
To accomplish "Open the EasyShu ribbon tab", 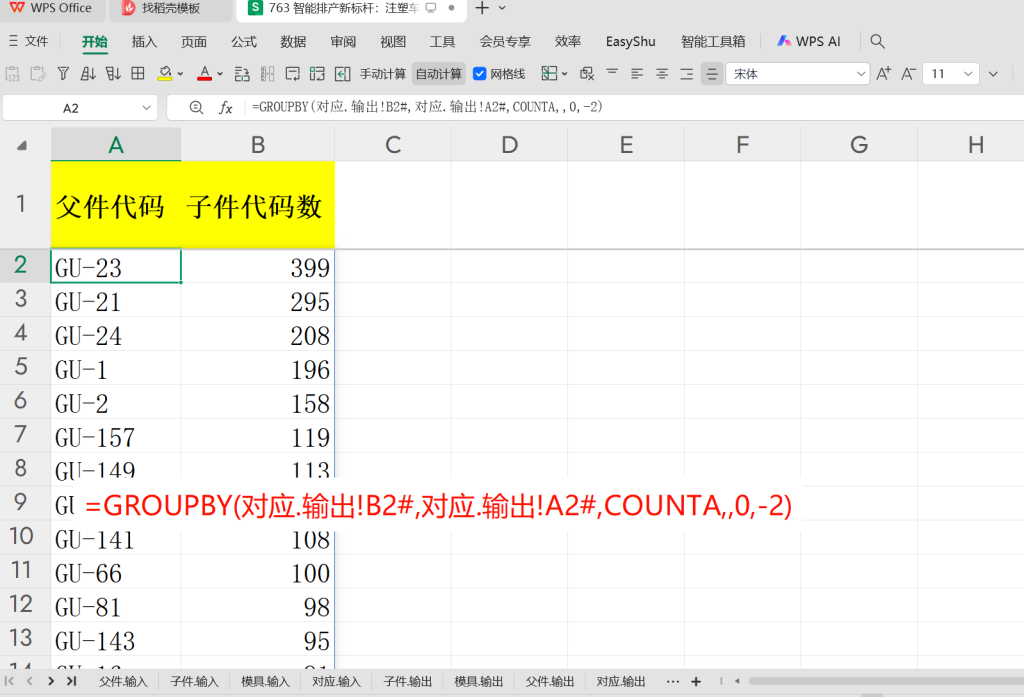I will tap(630, 41).
